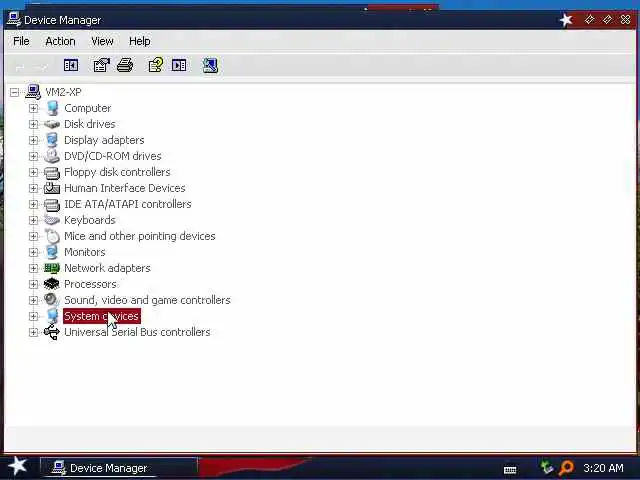This screenshot has height=480, width=640.
Task: Click the Show/Hide Action Pane toolbar icon
Action: [179, 65]
